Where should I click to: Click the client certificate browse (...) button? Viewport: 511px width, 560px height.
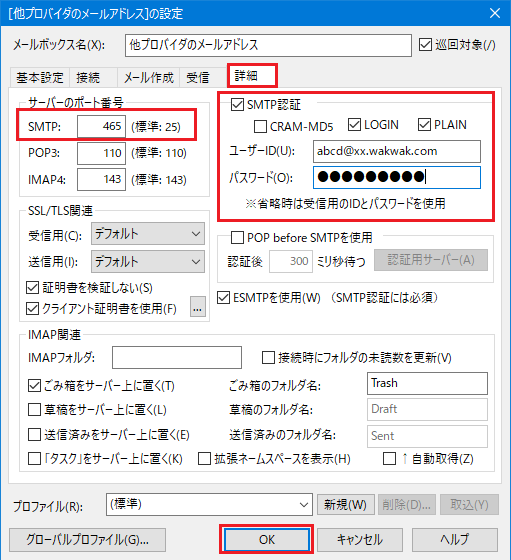click(x=197, y=306)
